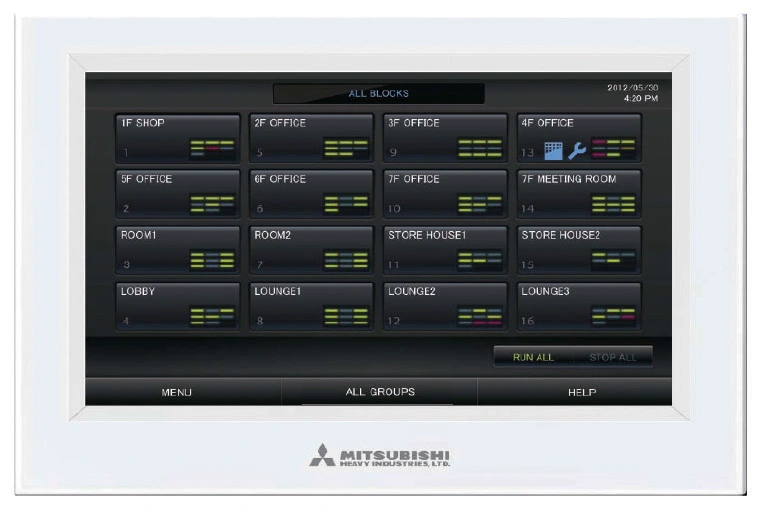This screenshot has height=509, width=762.
Task: Click the status bars indicator in 4F OFFICE
Action: [x=613, y=148]
